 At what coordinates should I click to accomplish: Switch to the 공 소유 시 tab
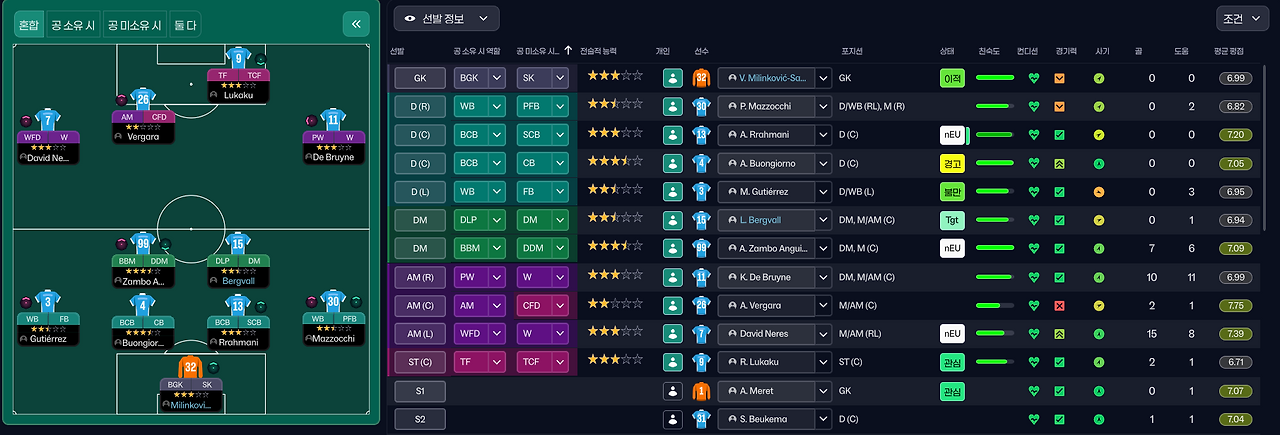73,25
